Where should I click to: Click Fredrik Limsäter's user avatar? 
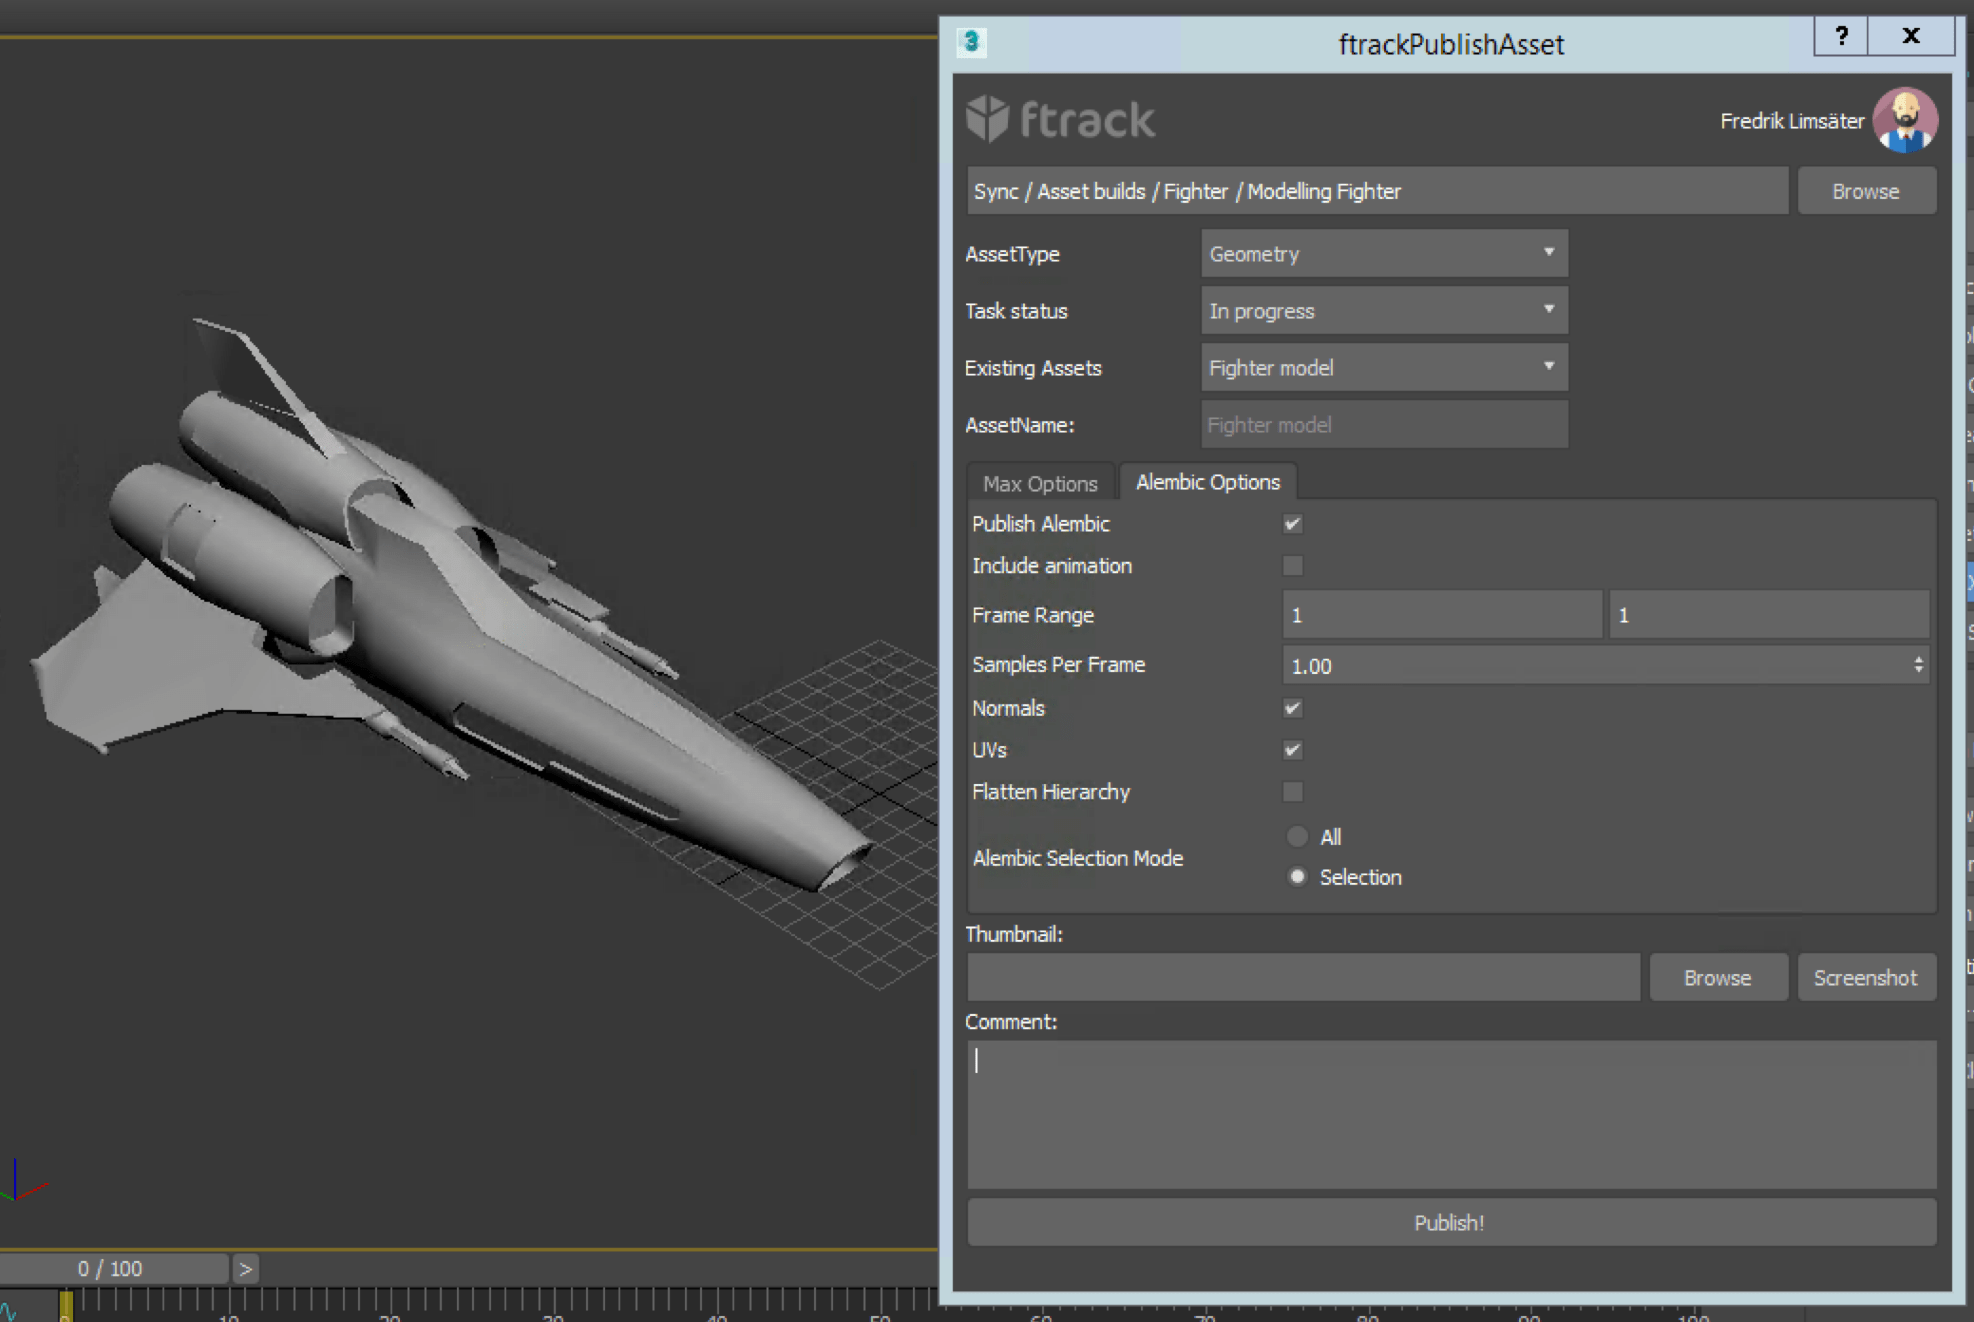[1905, 120]
